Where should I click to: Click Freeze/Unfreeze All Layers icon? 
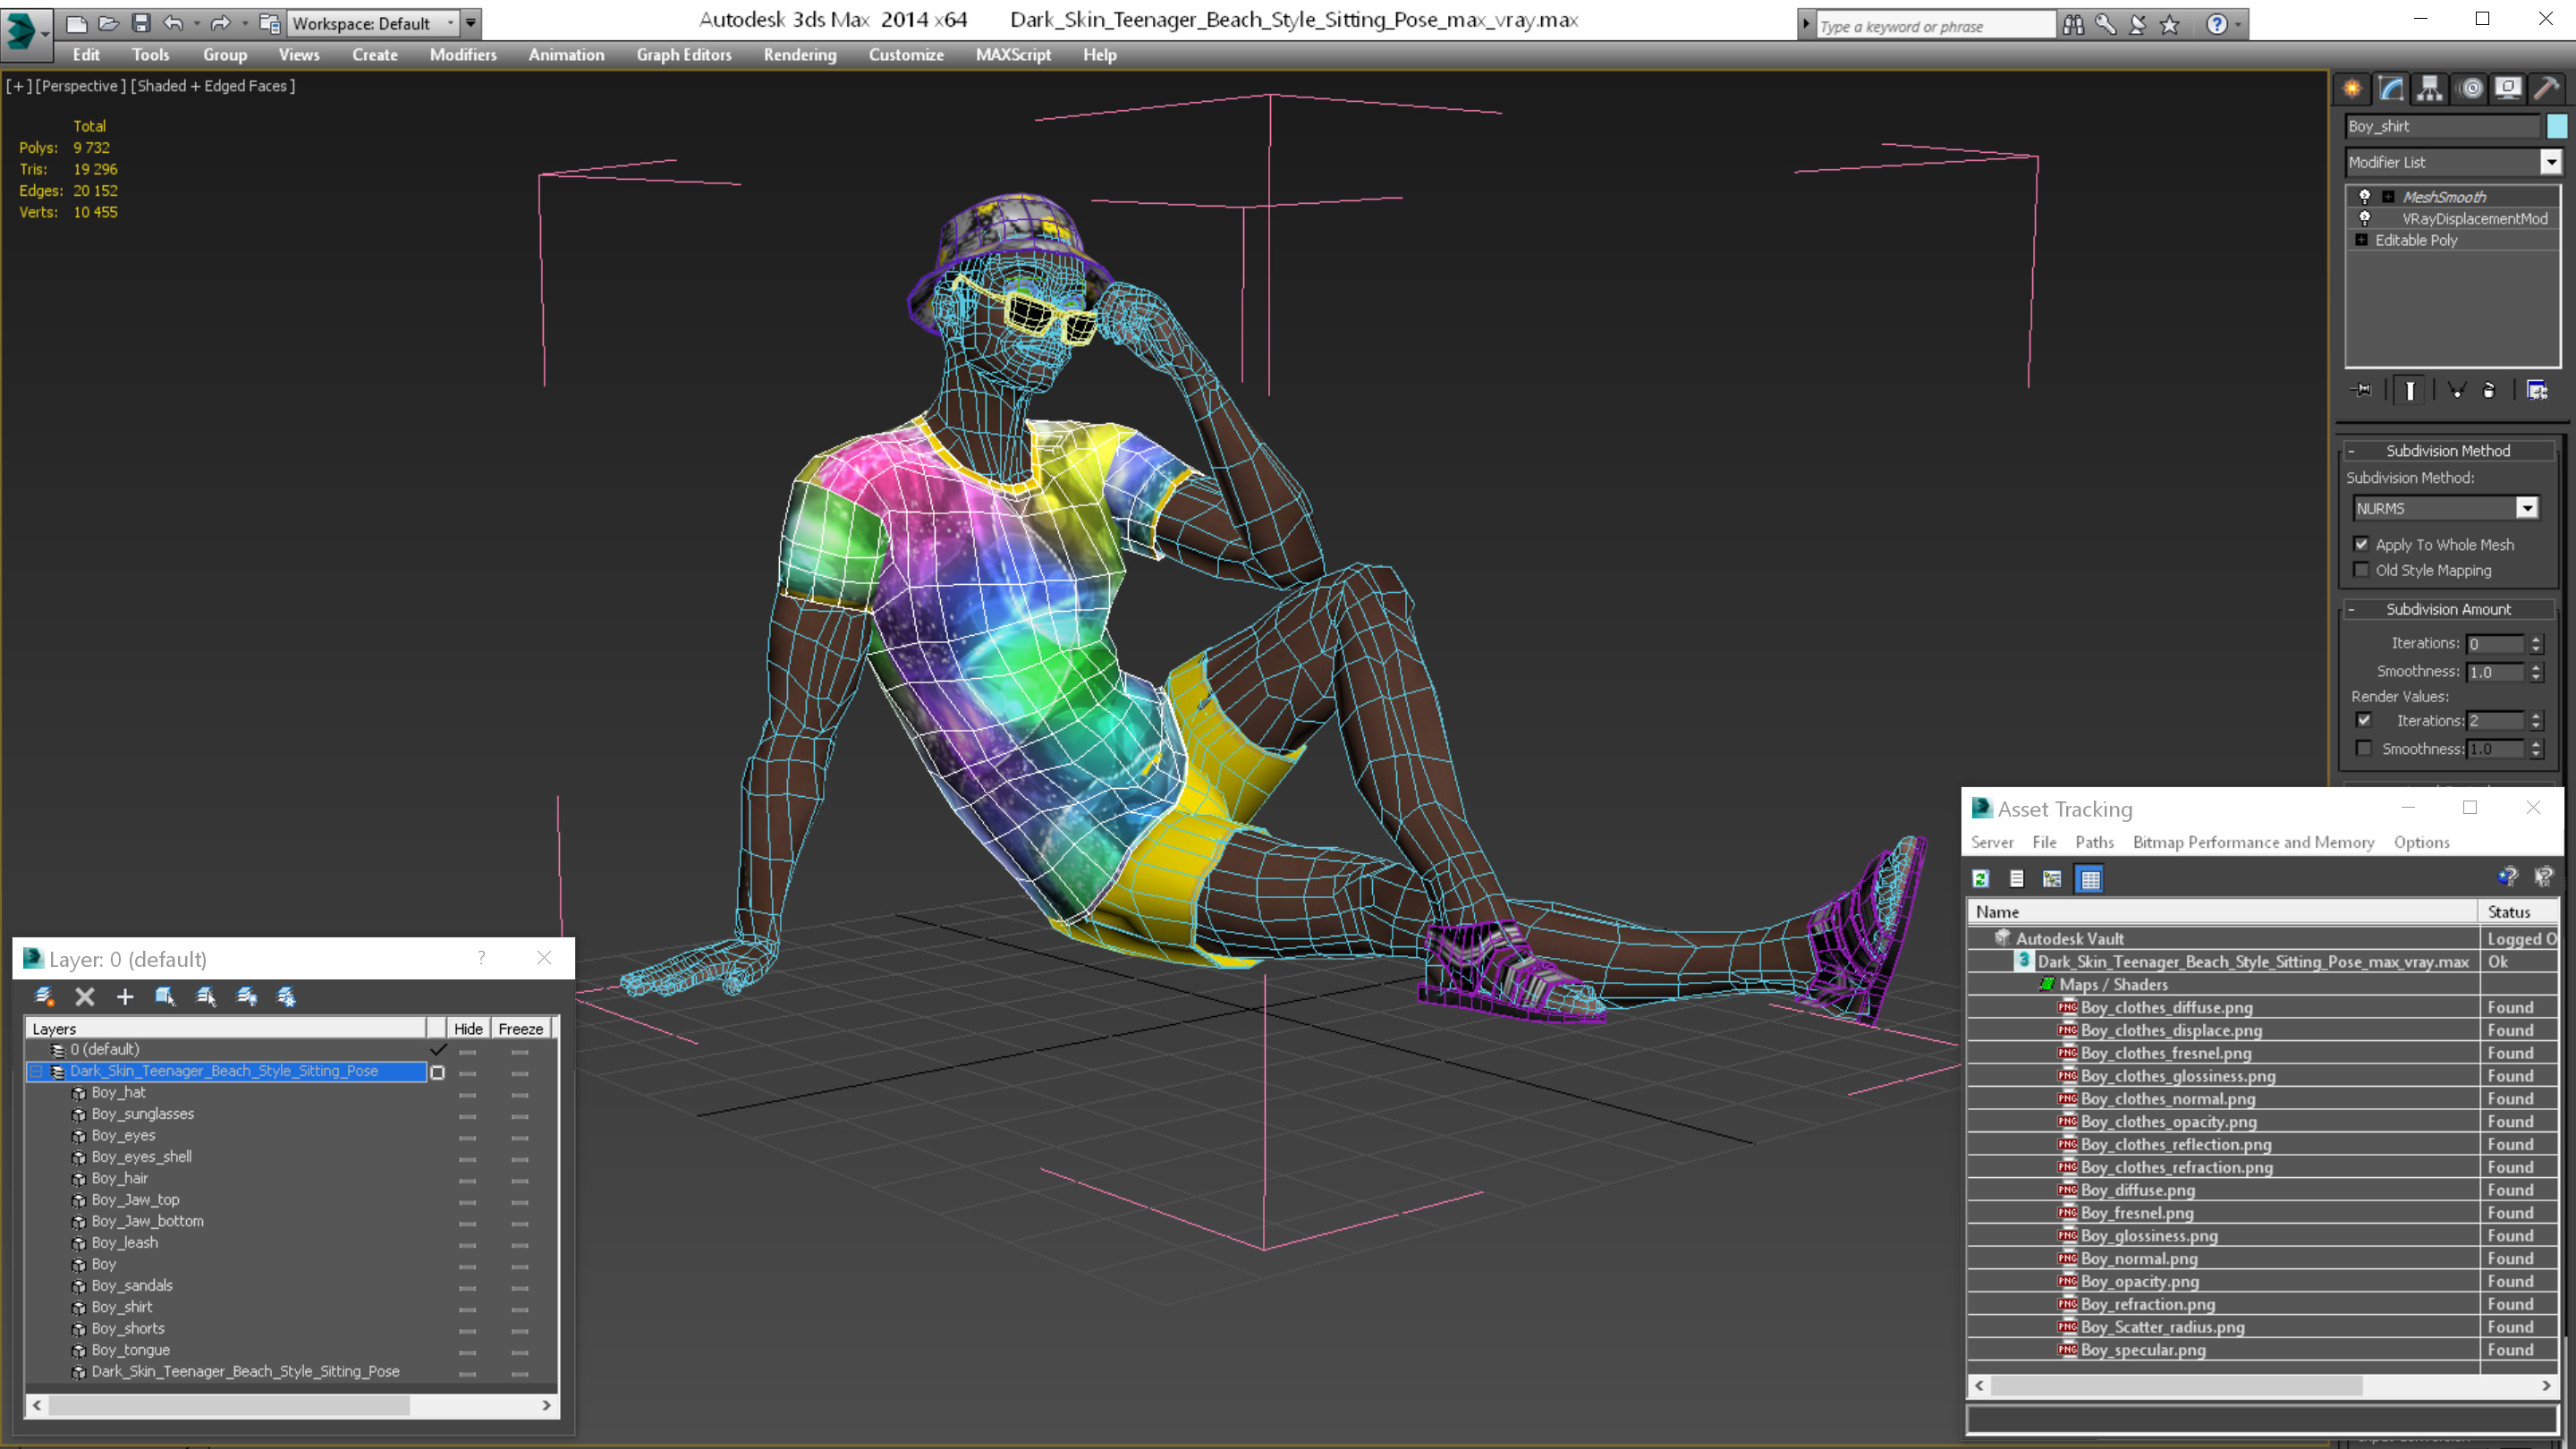[286, 996]
